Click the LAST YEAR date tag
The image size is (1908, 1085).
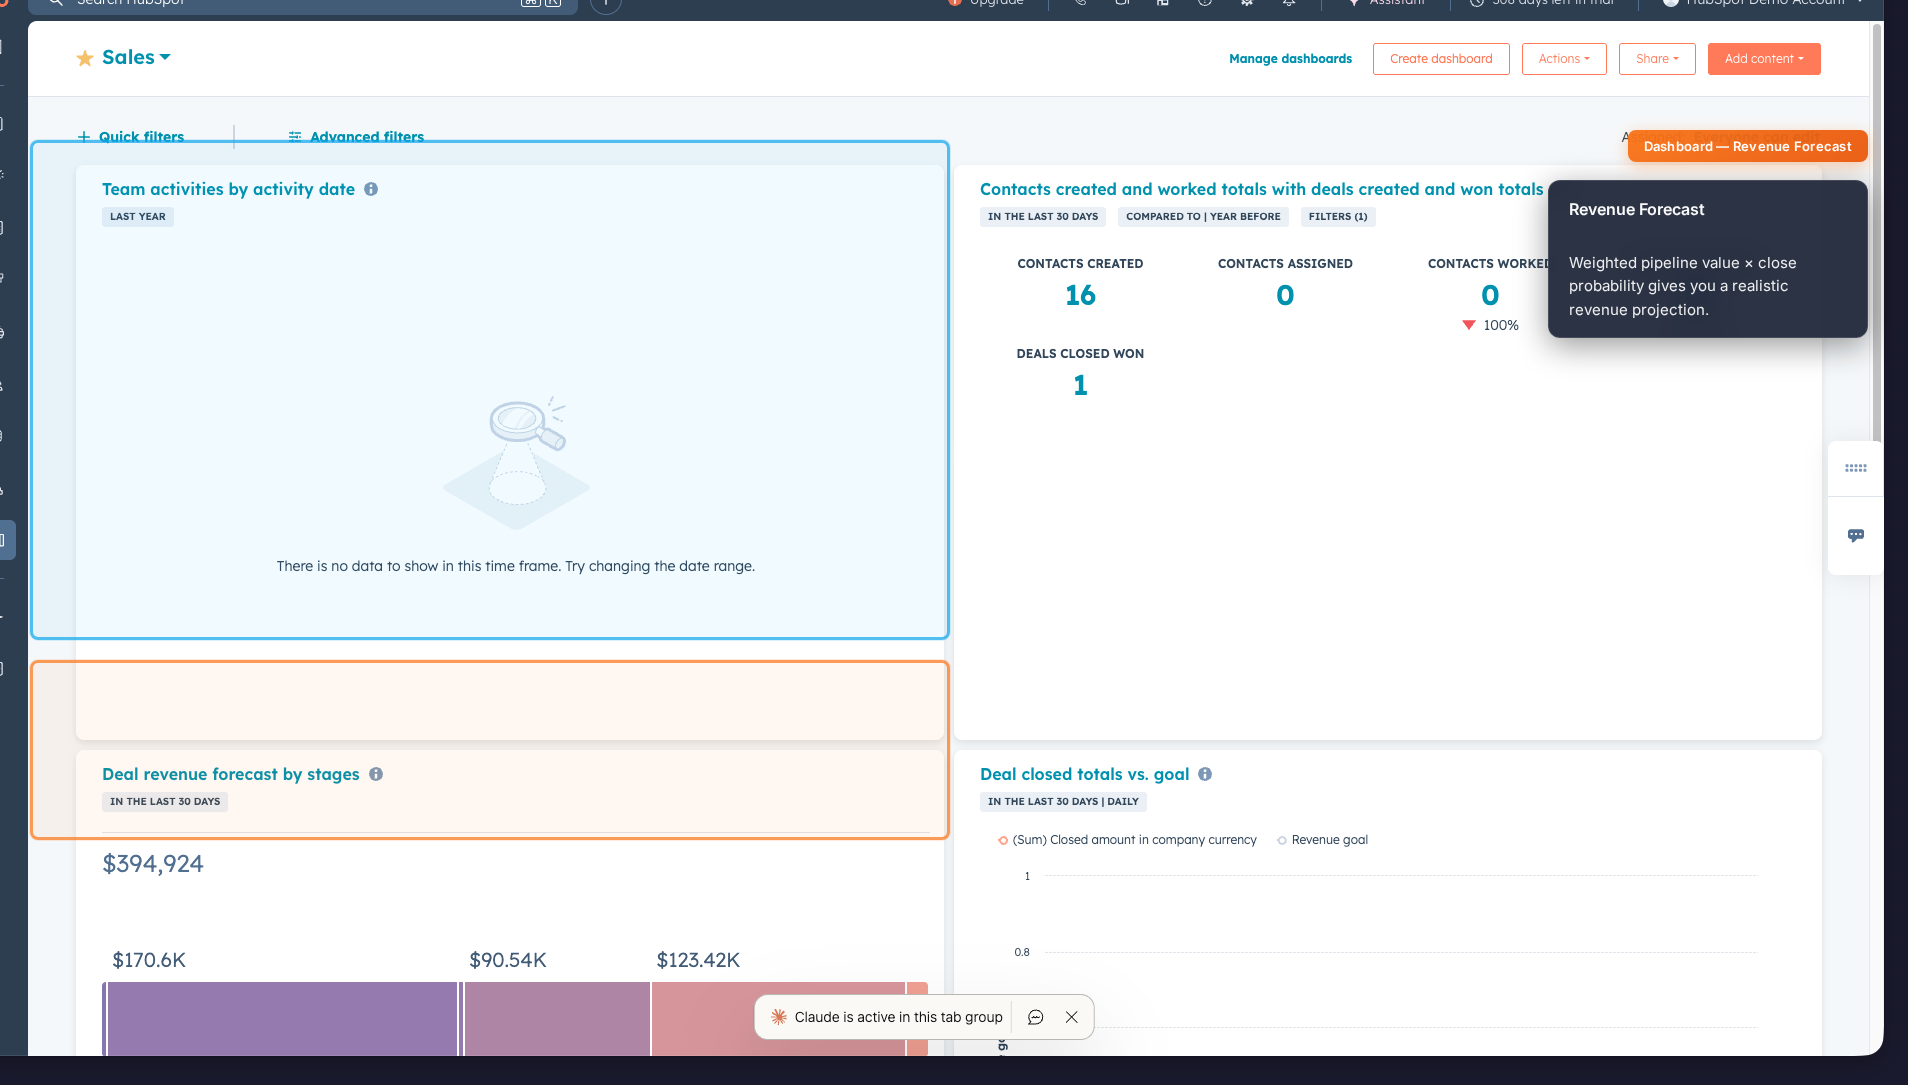[x=138, y=217]
